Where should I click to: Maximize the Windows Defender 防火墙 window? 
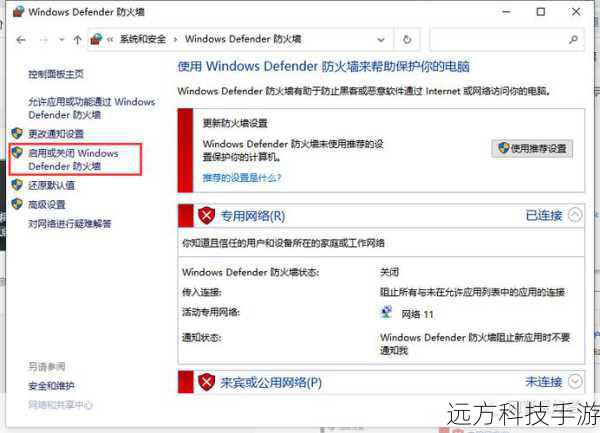tap(541, 12)
